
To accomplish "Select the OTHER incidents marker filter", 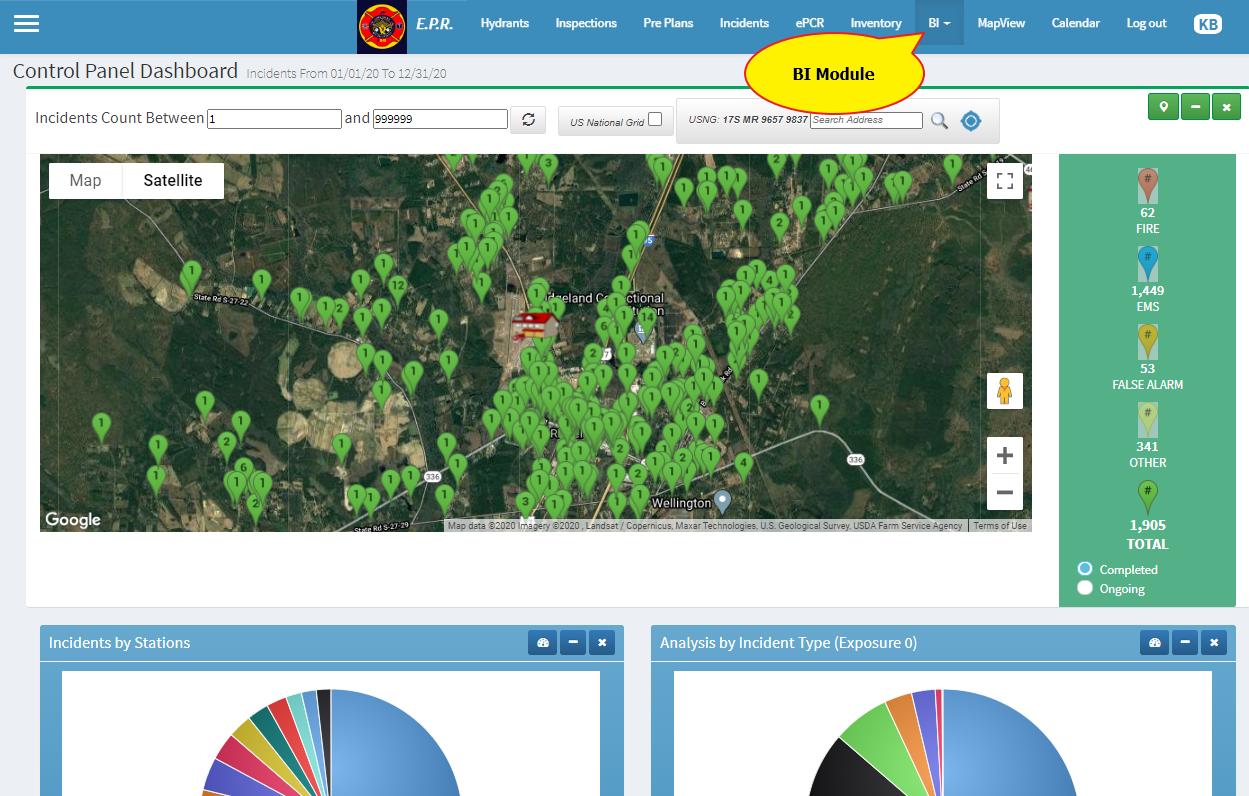I will 1147,420.
